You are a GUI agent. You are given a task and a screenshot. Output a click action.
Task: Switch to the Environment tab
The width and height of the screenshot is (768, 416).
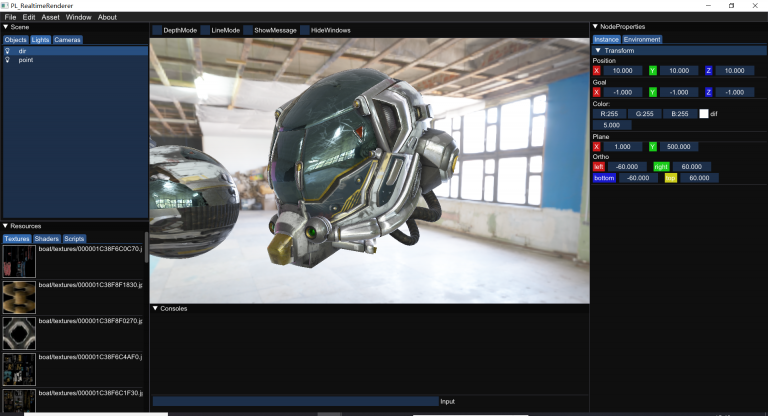click(642, 39)
